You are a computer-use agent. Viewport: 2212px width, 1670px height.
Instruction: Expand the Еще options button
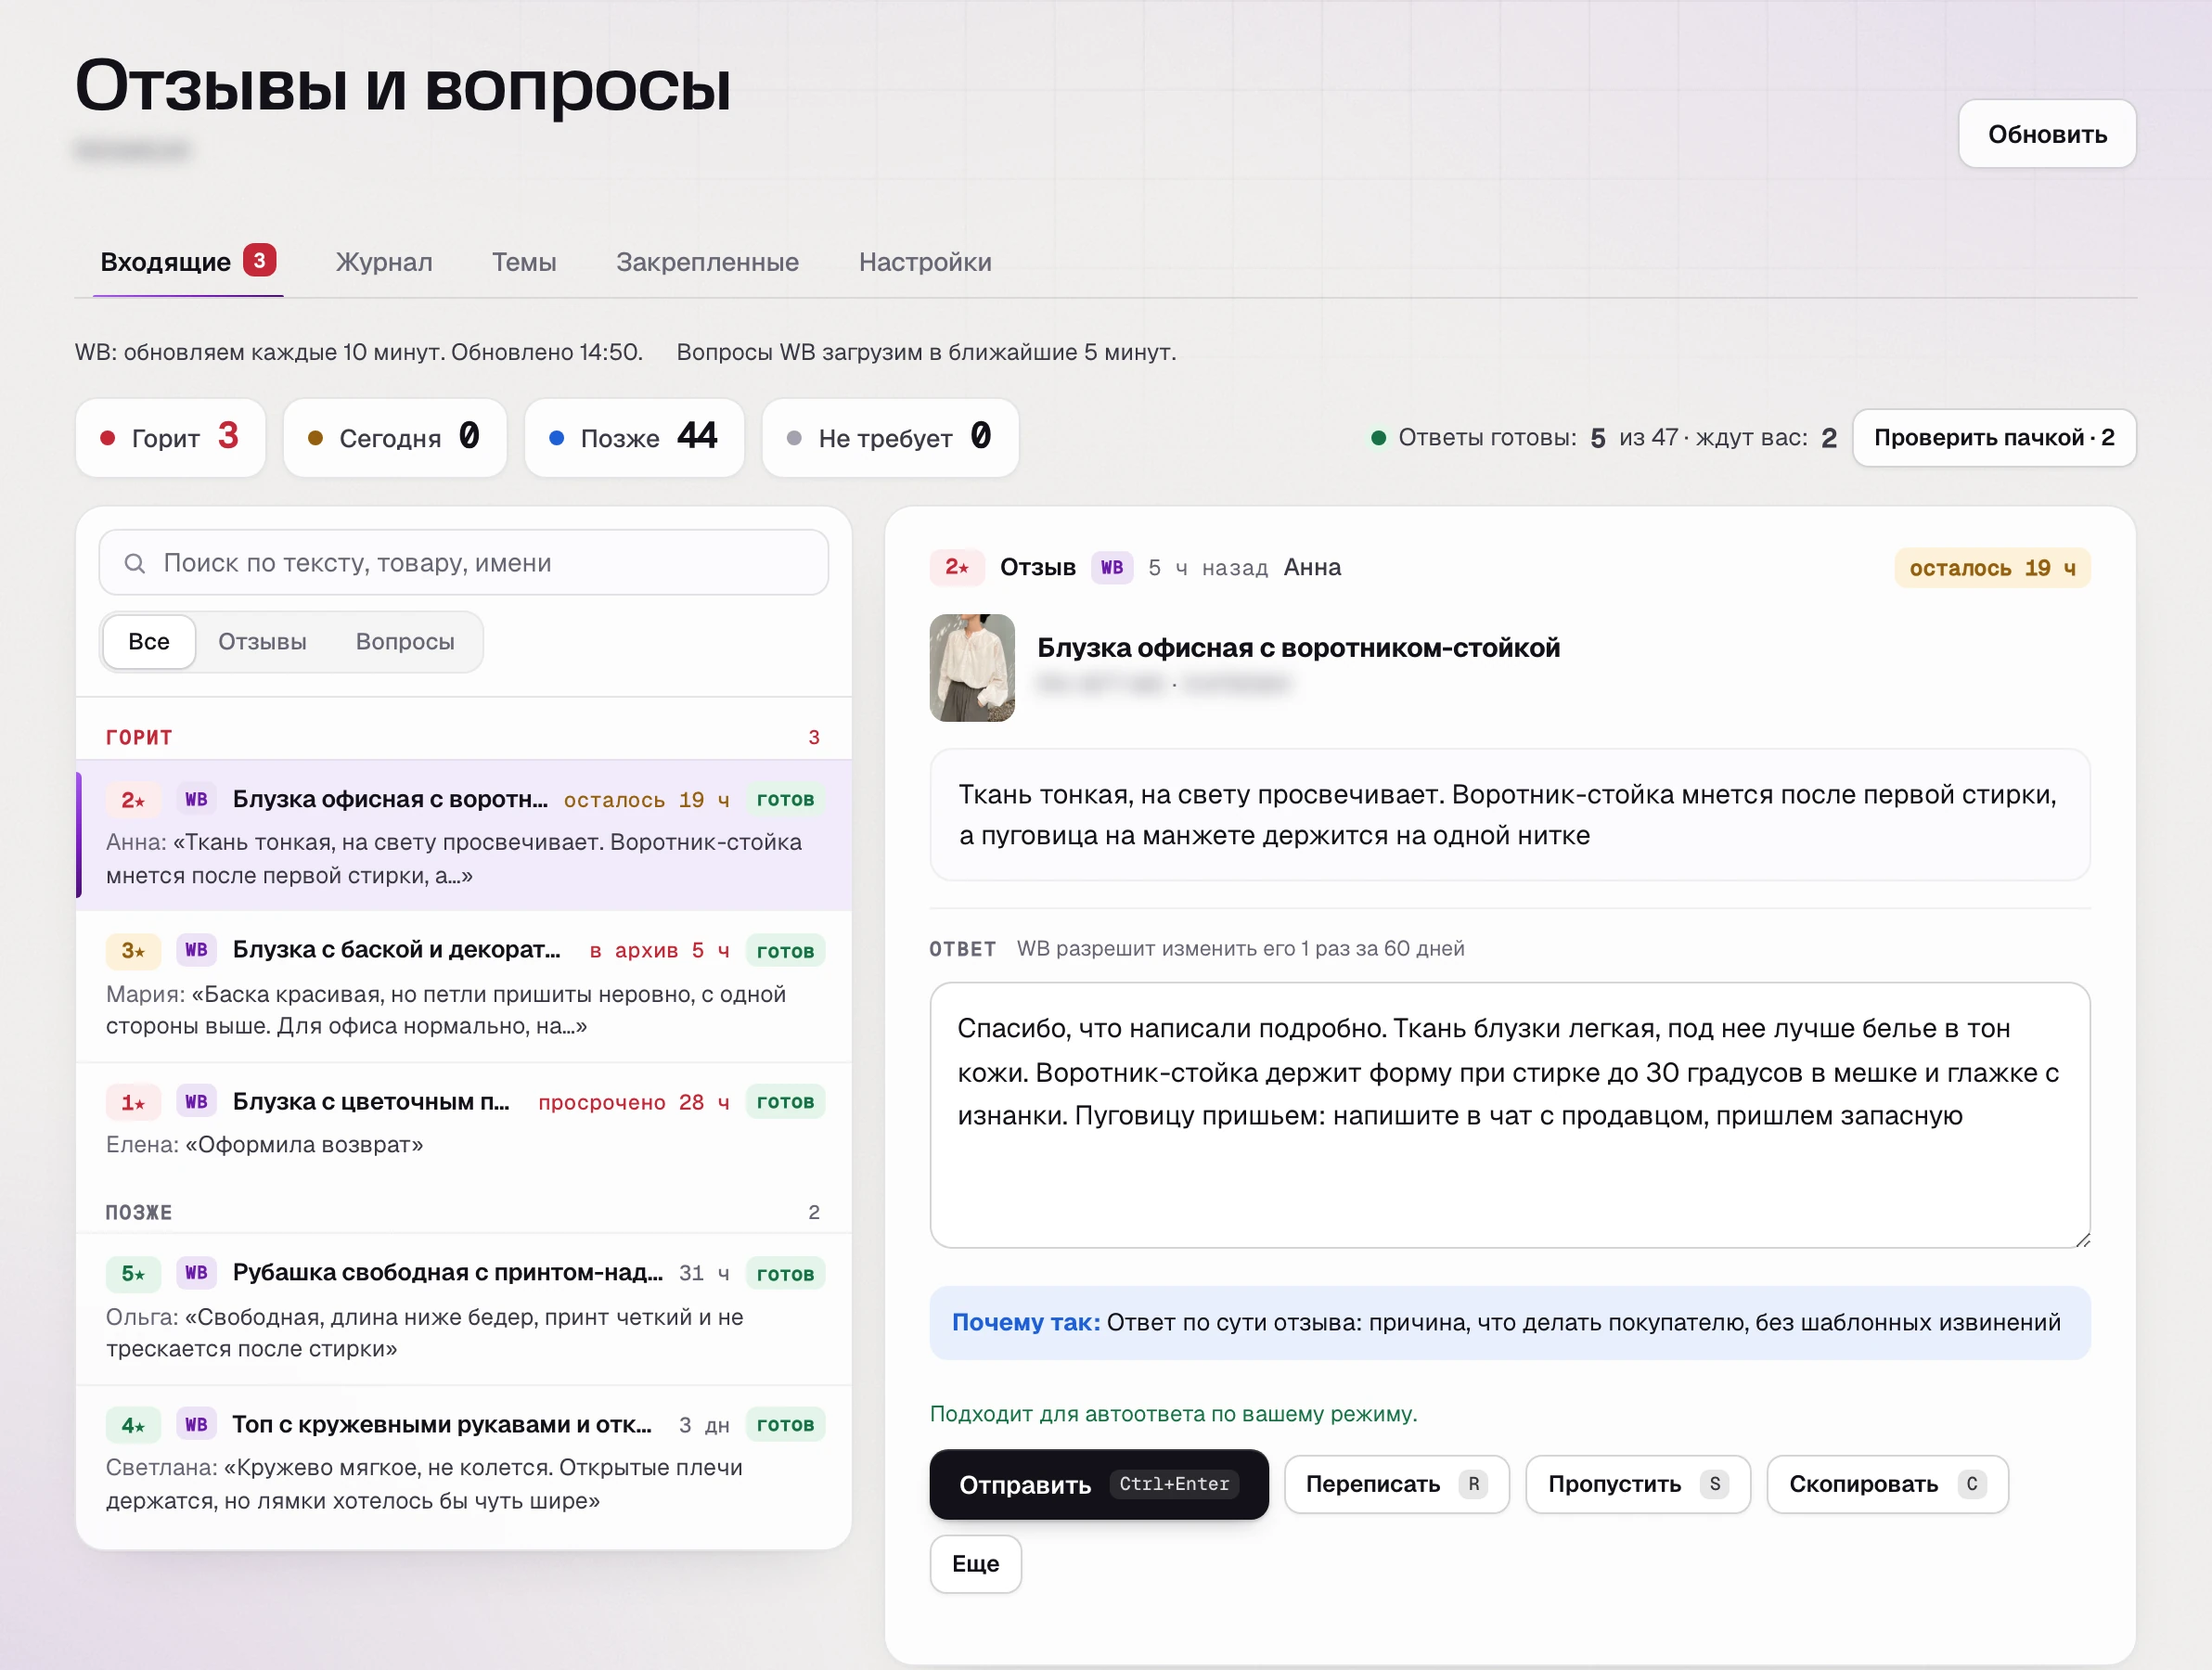(975, 1564)
